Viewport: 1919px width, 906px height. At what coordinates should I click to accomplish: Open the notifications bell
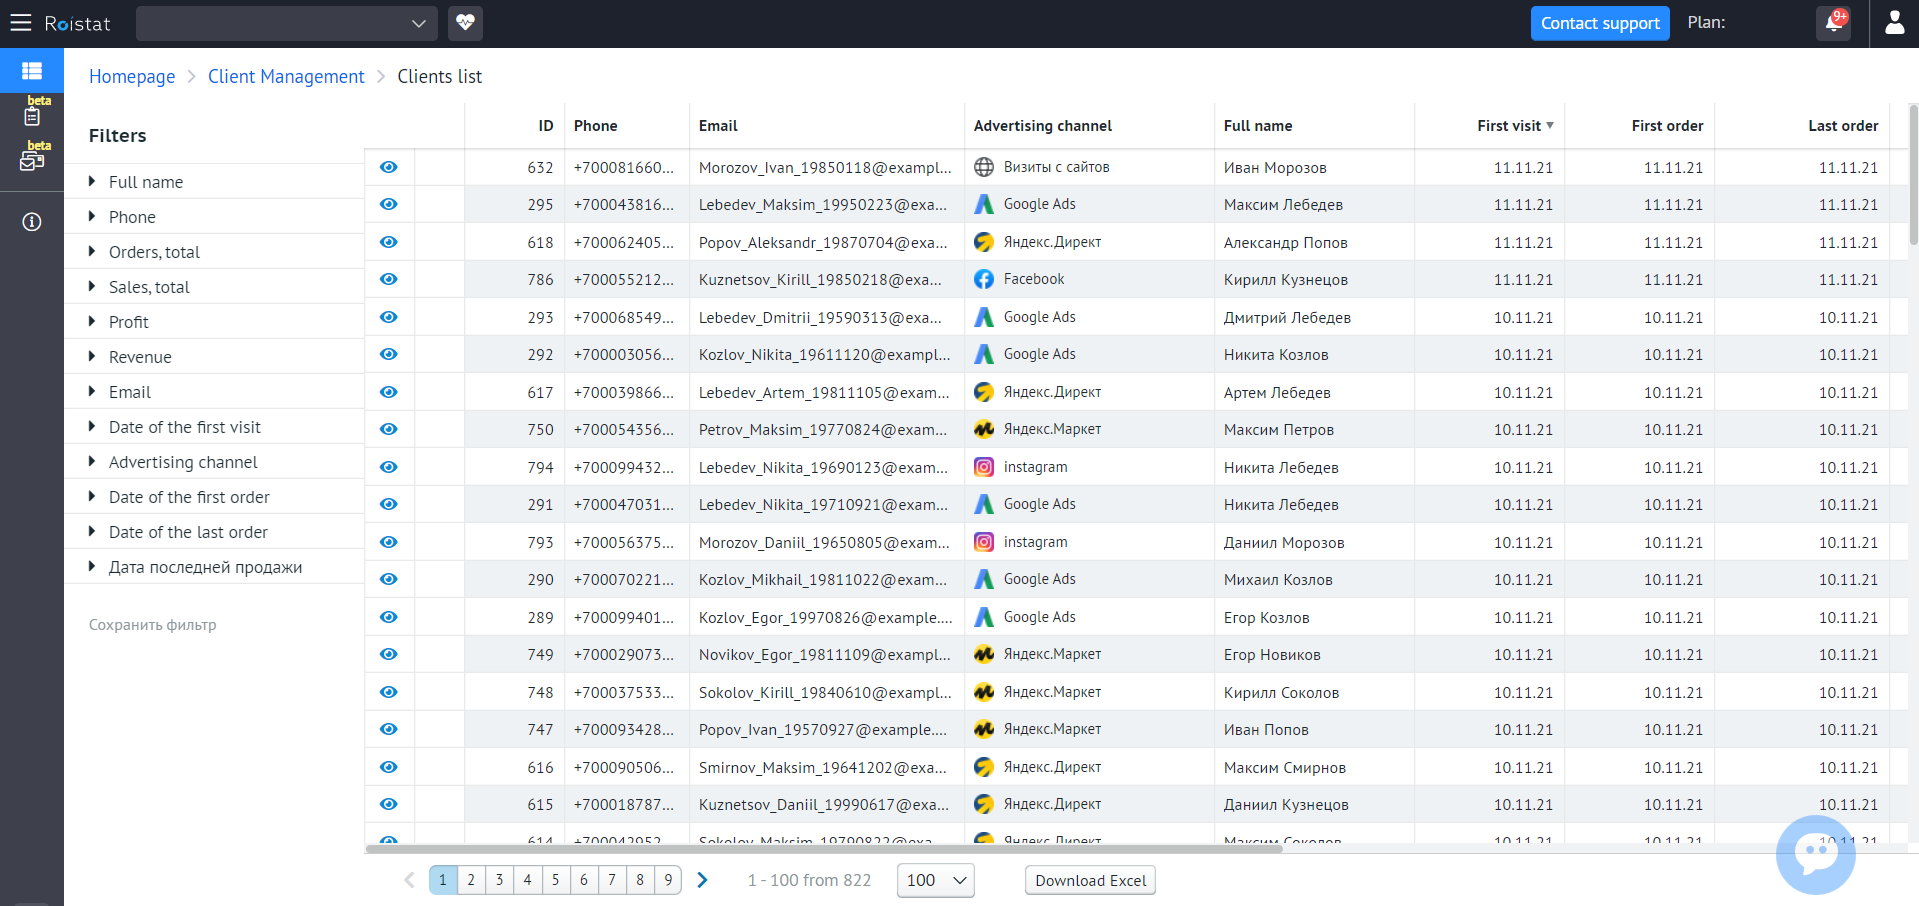1833,23
